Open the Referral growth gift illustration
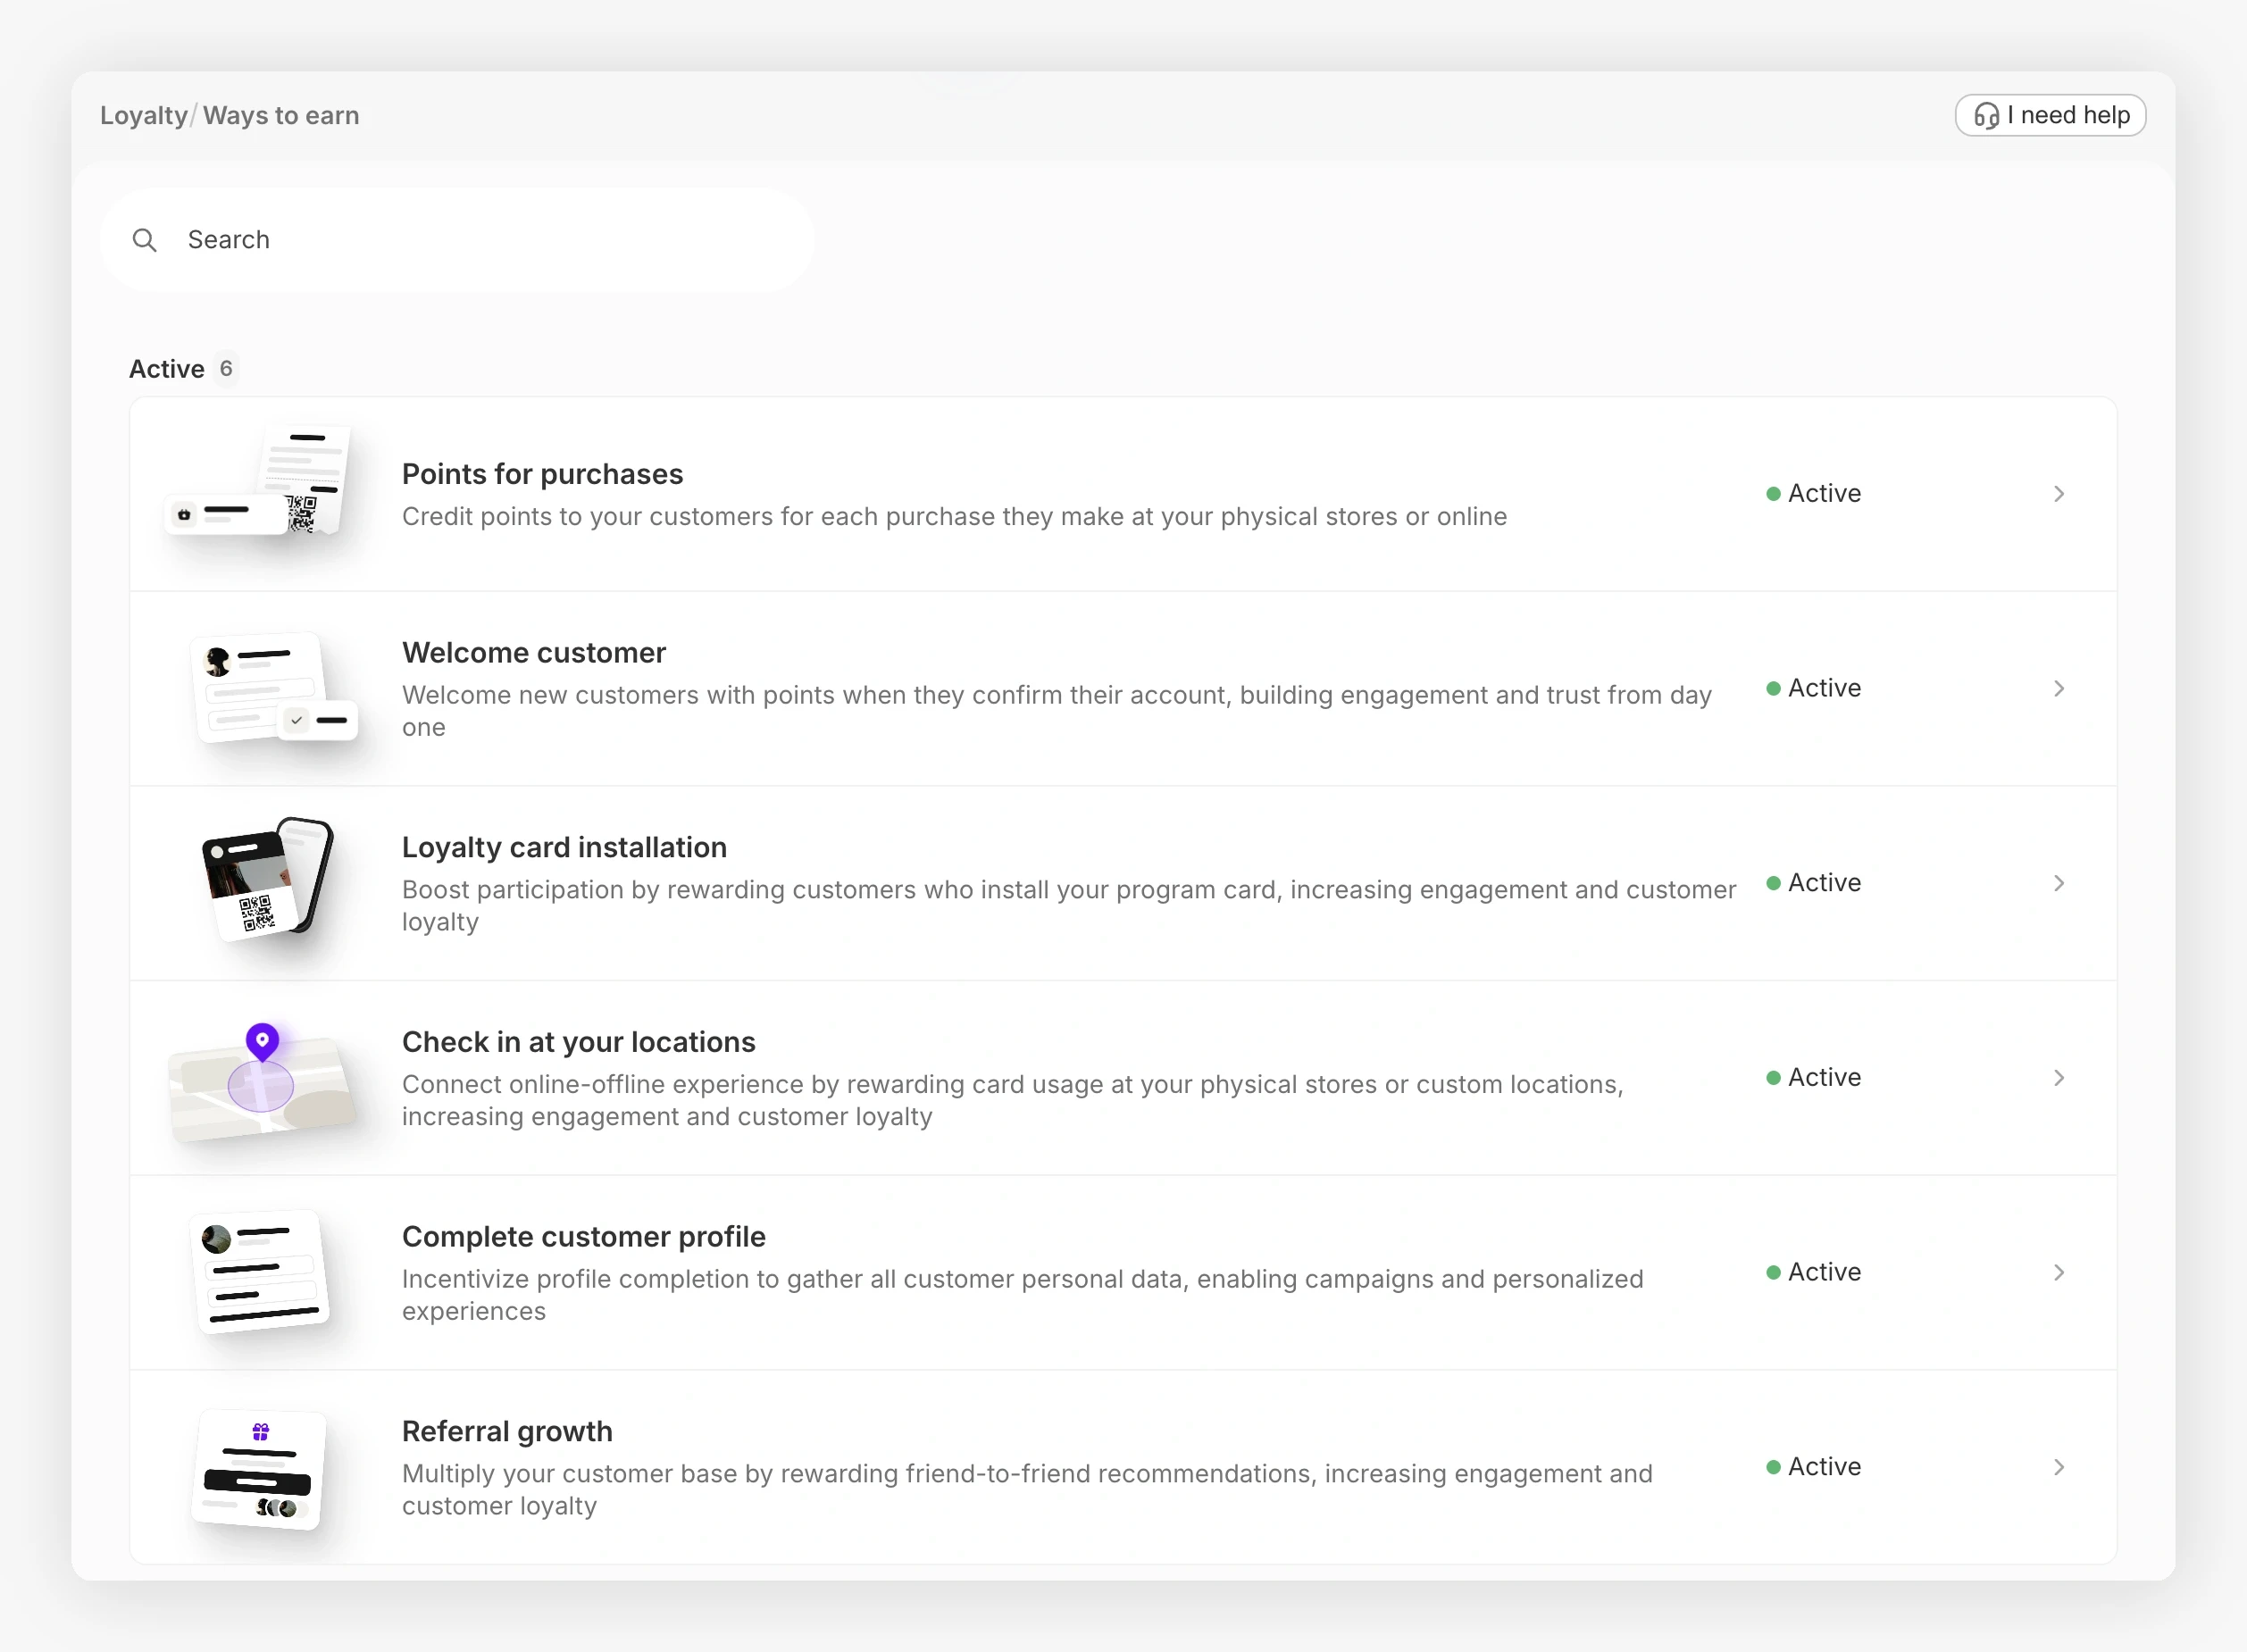This screenshot has width=2247, height=1652. (259, 1468)
